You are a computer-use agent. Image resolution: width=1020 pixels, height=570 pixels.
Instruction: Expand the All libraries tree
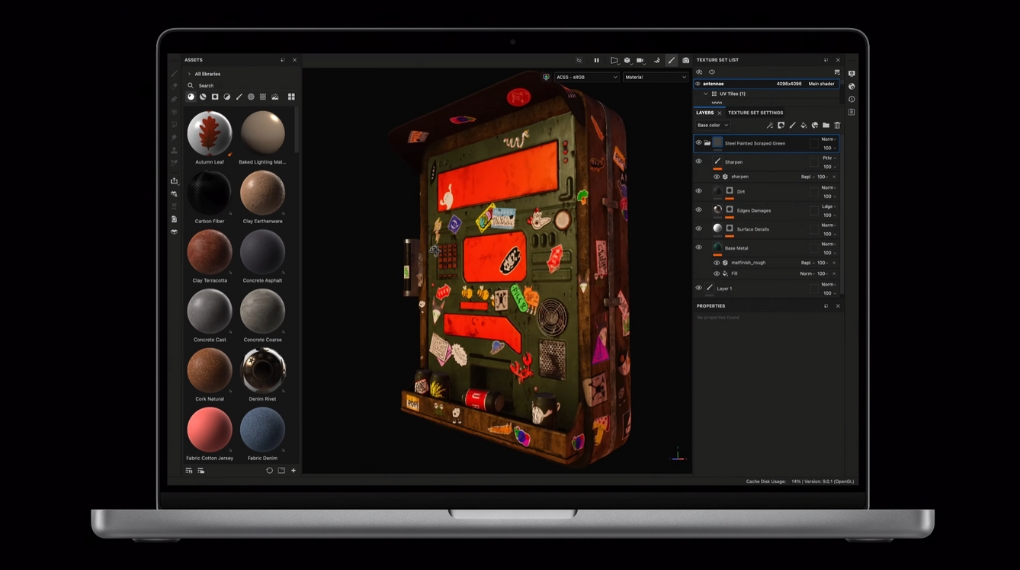189,74
